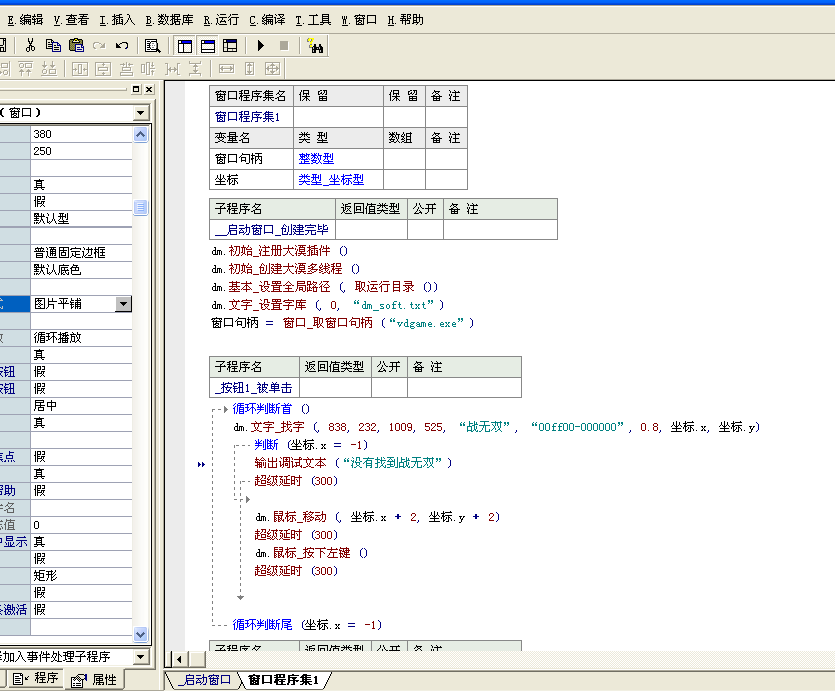This screenshot has height=691, width=835.
Task: Open the E.编辑 menu
Action: [x=25, y=20]
